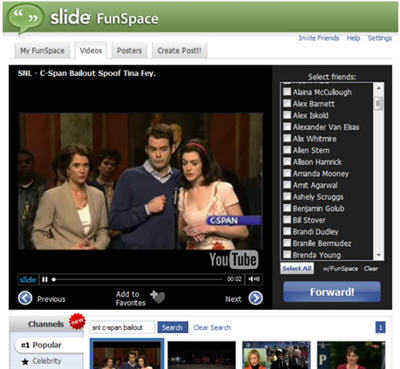This screenshot has height=369, width=400.
Task: Click the video search input field
Action: [122, 327]
